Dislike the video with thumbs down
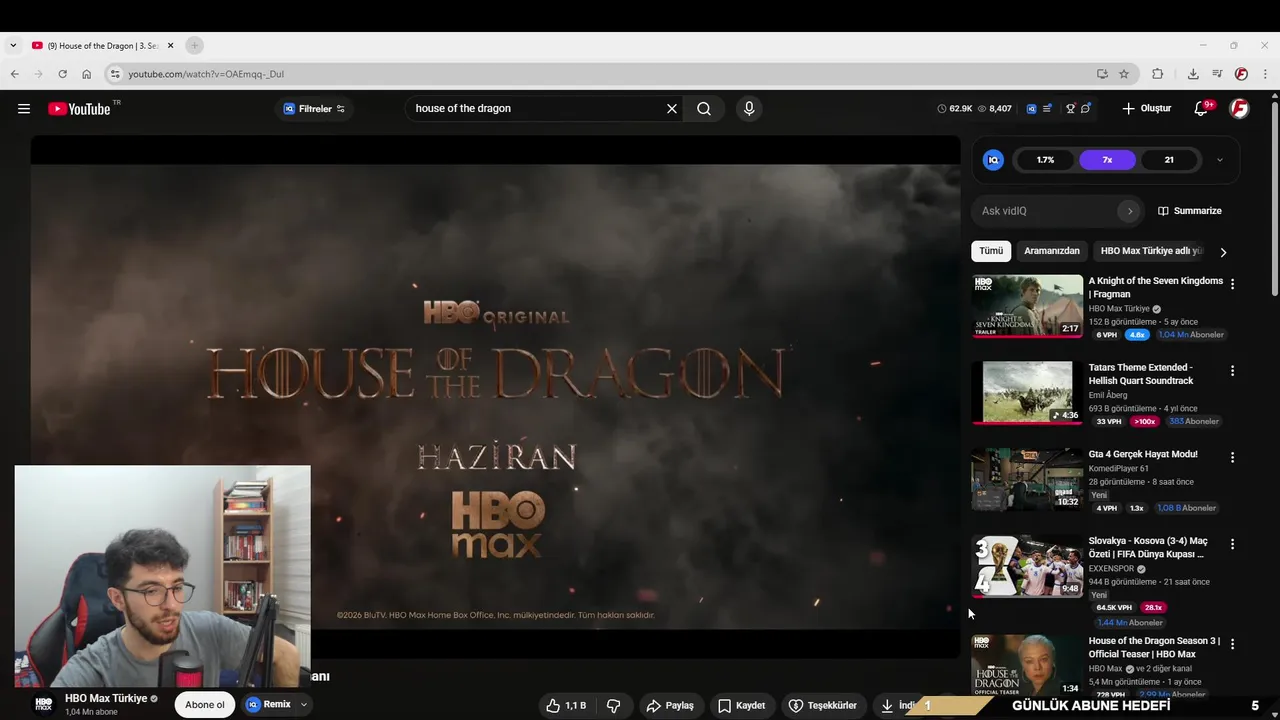 (x=614, y=705)
